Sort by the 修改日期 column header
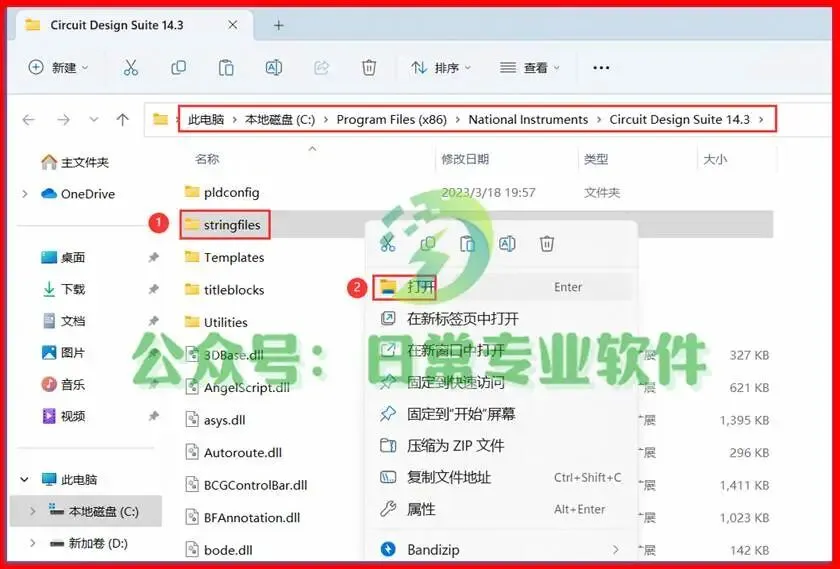 465,159
